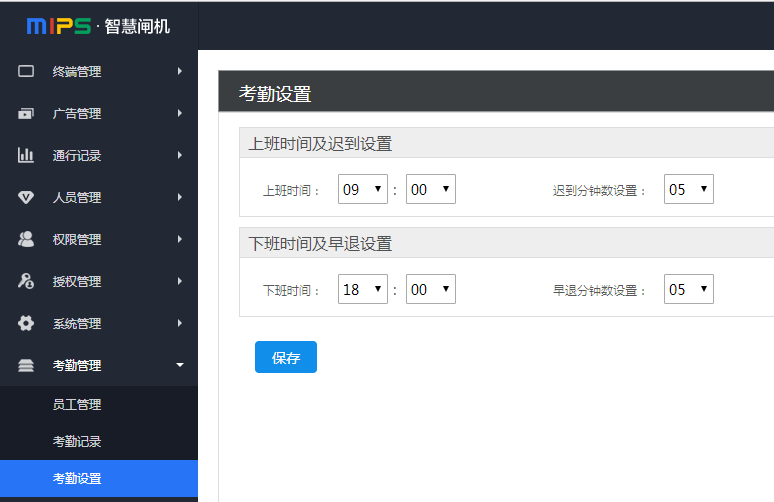Expand the 授权管理 arrow

click(x=180, y=281)
